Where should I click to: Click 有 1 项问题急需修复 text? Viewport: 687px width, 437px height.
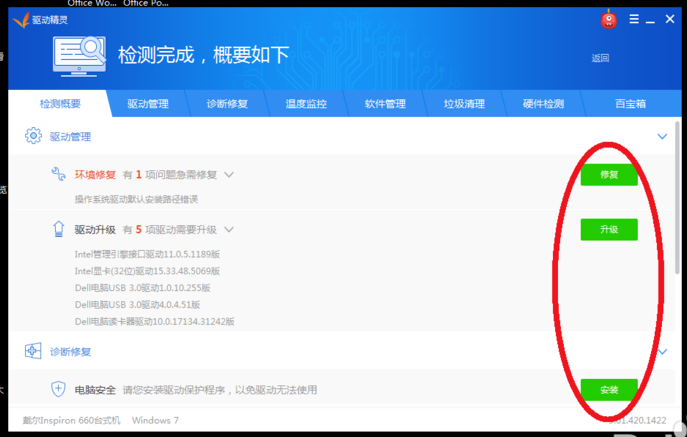(170, 175)
